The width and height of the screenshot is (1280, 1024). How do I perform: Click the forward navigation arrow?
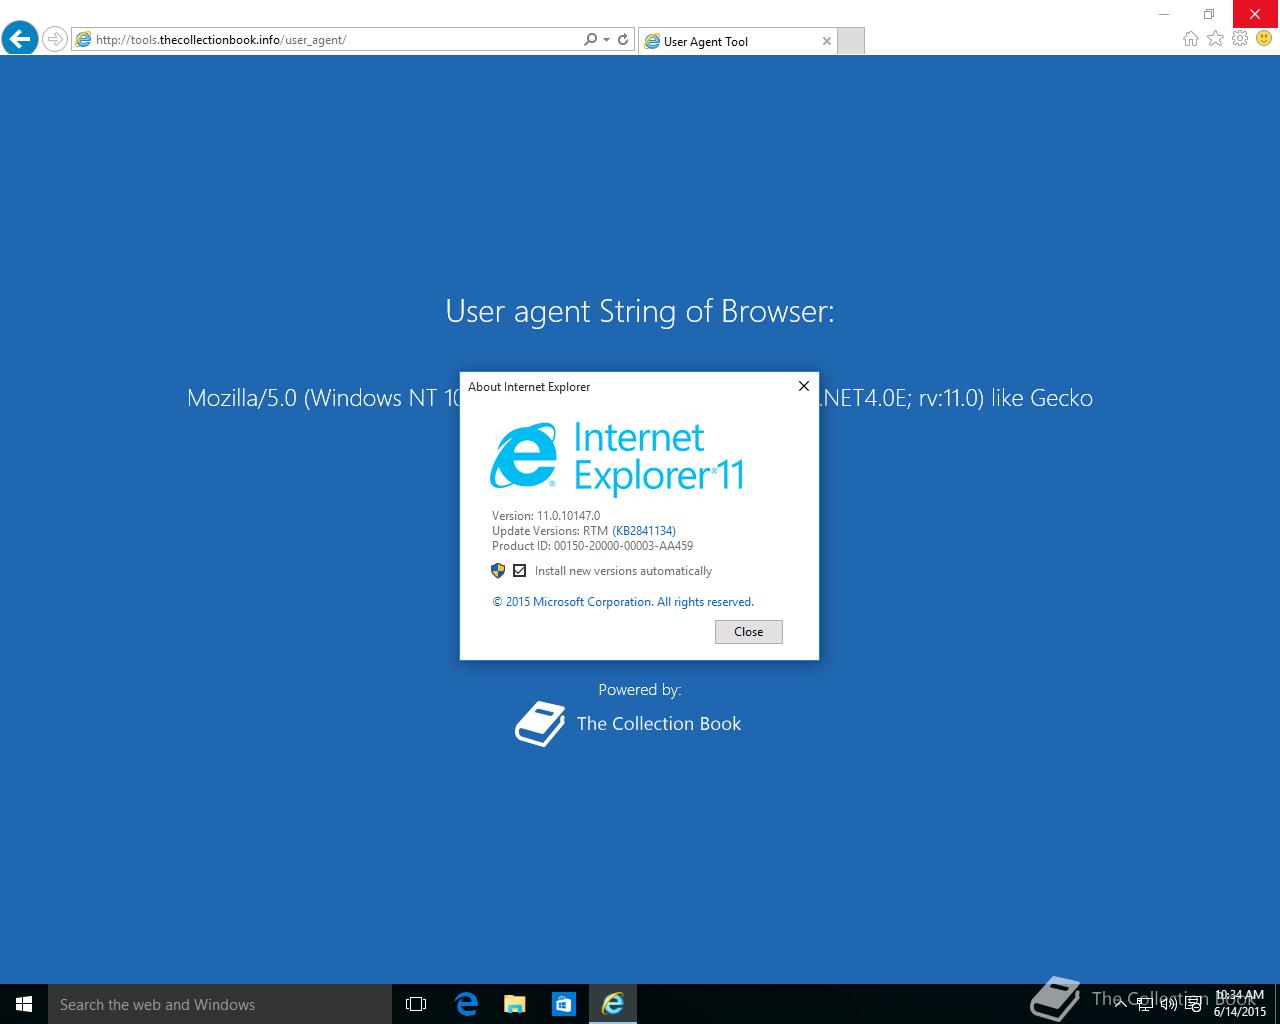[x=55, y=40]
